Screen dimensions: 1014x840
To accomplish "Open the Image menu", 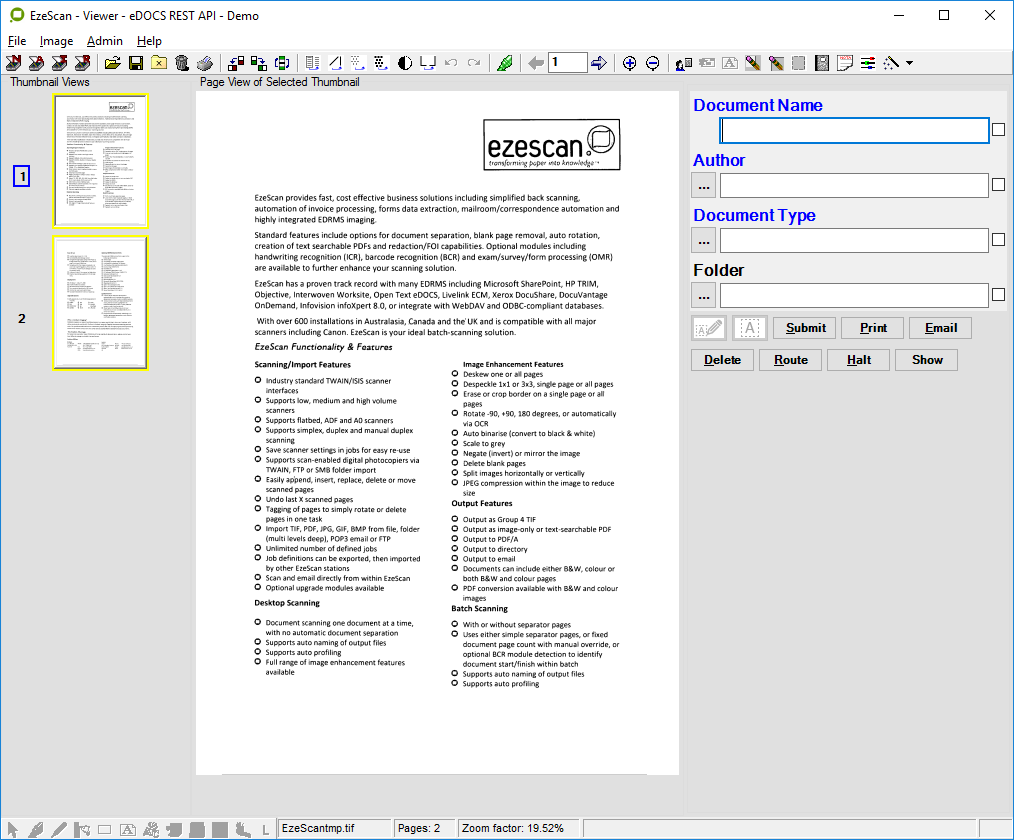I will [x=56, y=41].
